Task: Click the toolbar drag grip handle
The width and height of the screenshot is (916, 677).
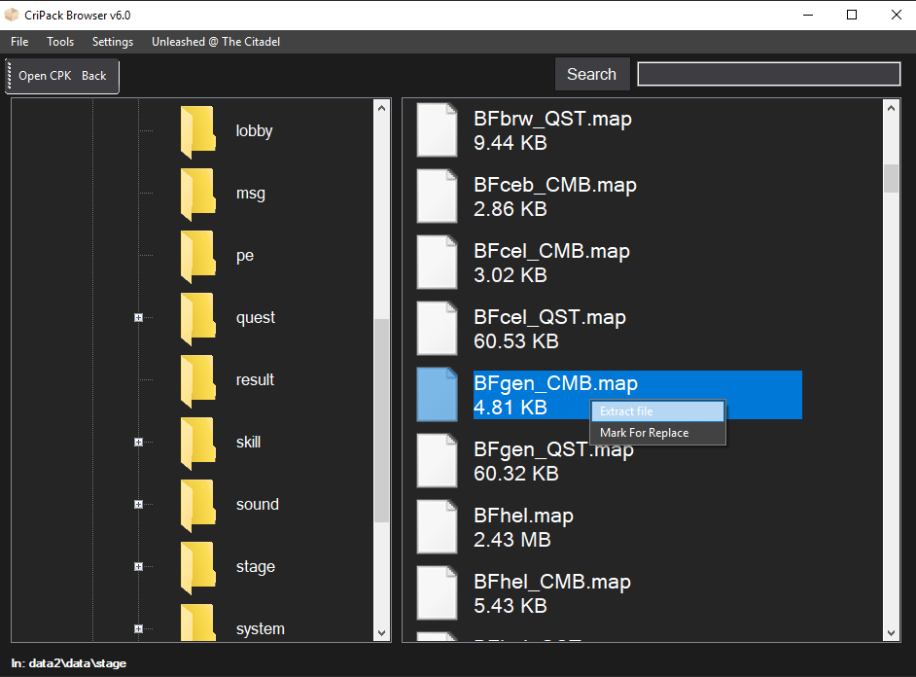Action: 9,76
